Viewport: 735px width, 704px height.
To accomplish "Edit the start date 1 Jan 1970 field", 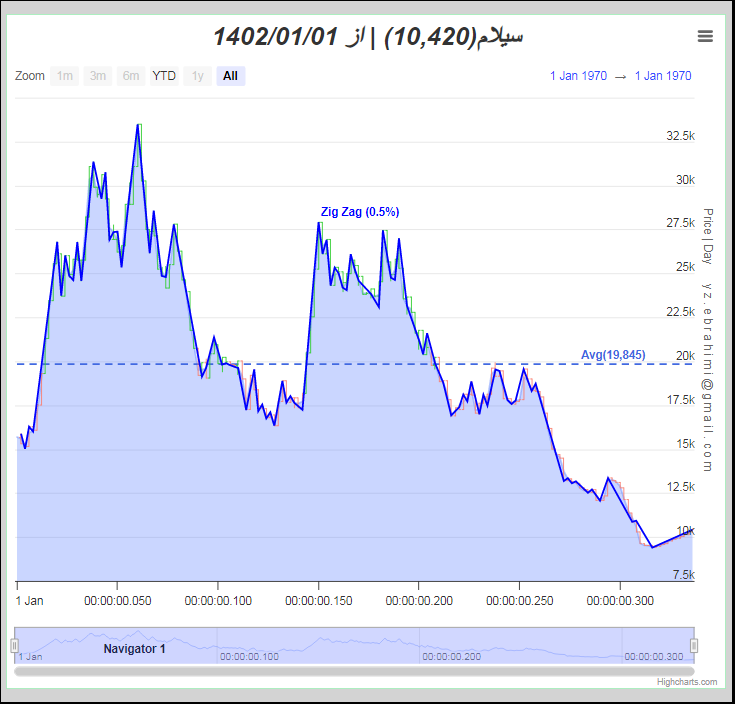I will tap(578, 76).
